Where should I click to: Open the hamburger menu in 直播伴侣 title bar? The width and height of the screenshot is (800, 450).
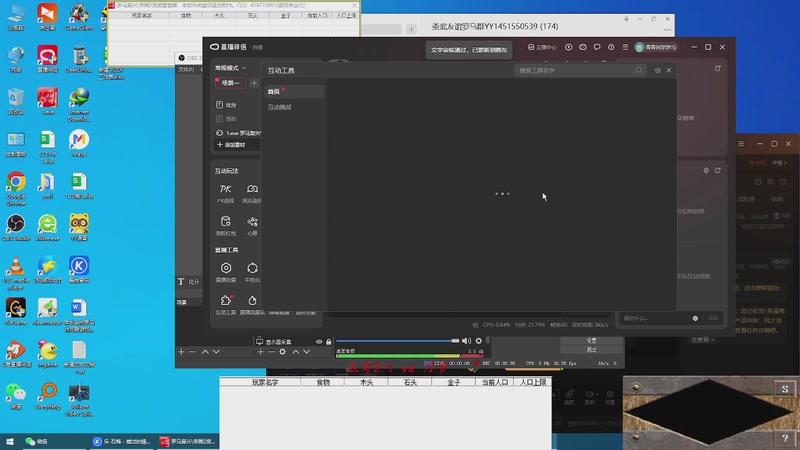click(x=625, y=47)
